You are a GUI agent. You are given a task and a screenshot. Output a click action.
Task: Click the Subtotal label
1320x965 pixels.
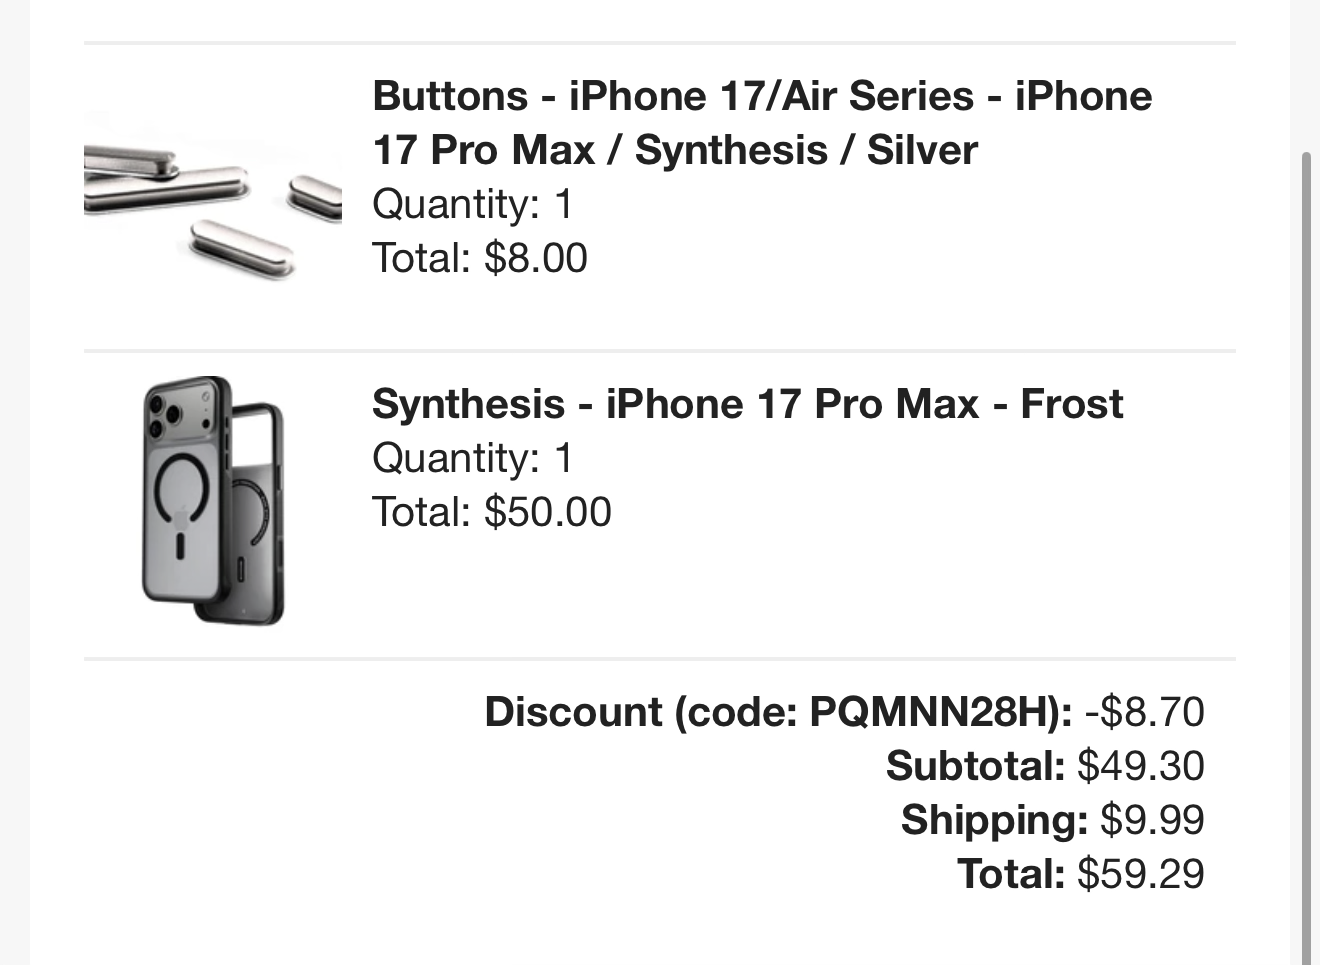click(975, 767)
